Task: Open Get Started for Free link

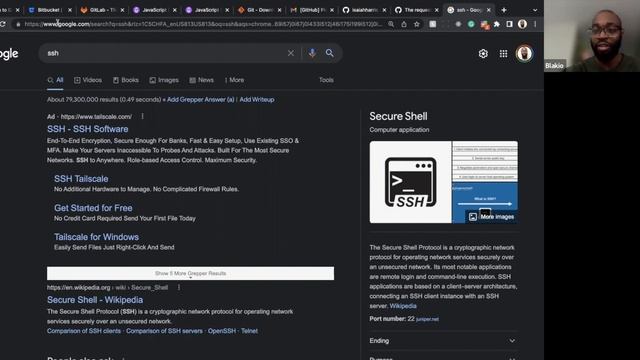Action: coord(93,208)
